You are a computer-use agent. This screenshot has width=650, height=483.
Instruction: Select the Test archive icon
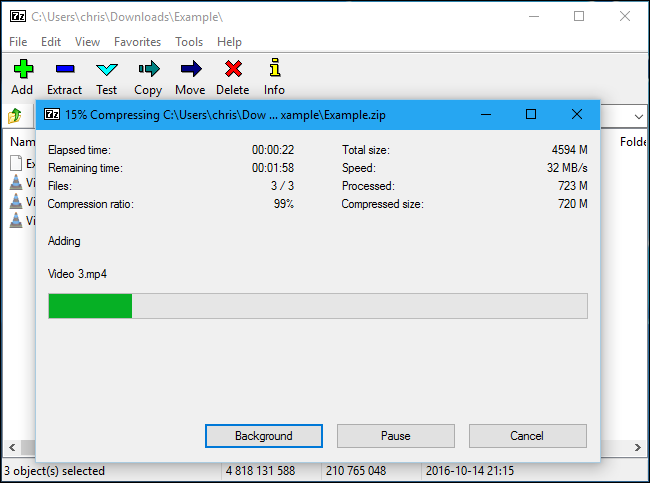(x=106, y=70)
